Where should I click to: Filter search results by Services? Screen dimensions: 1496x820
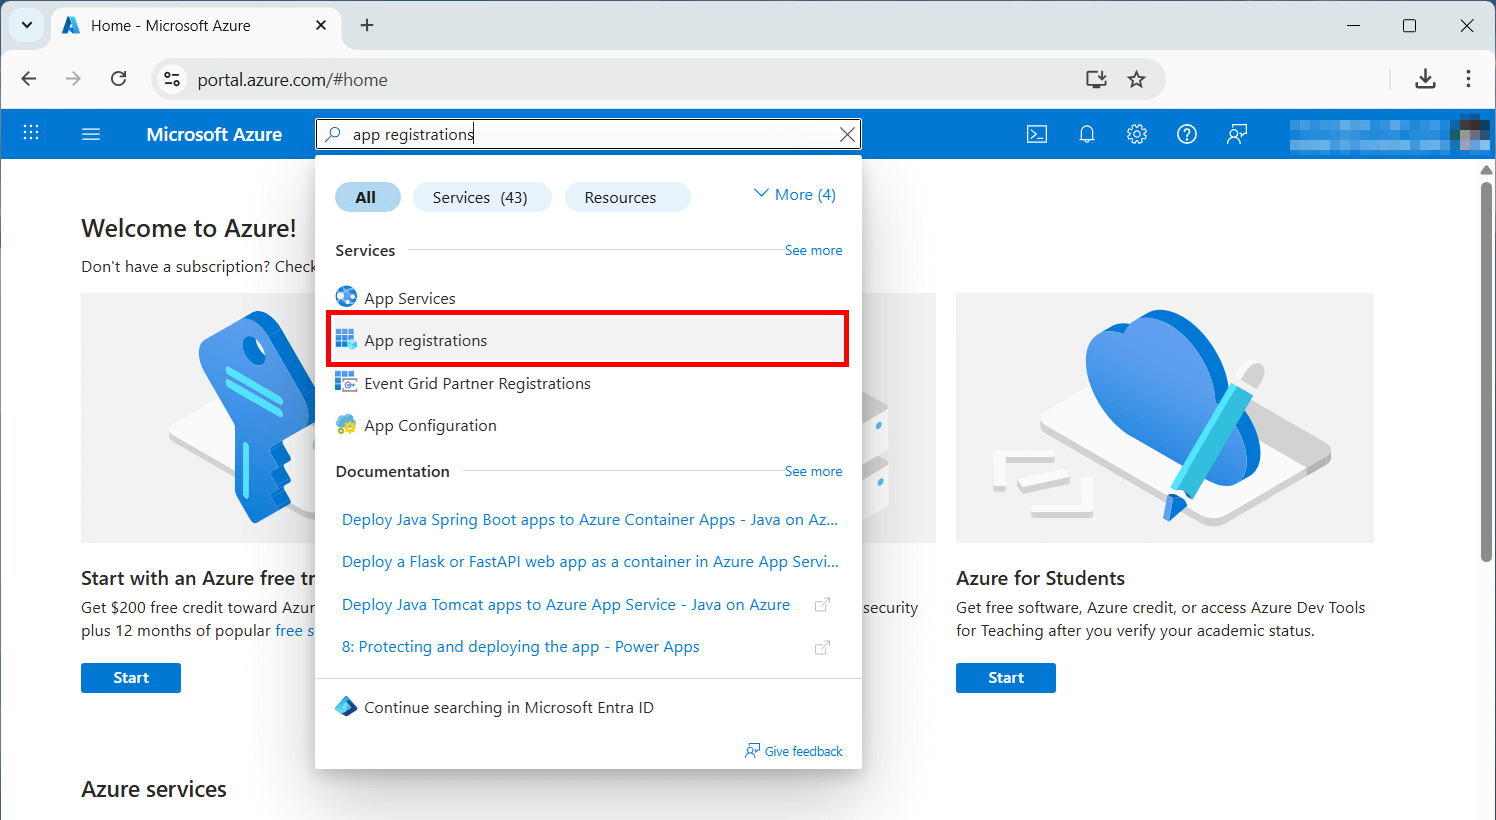tap(482, 196)
